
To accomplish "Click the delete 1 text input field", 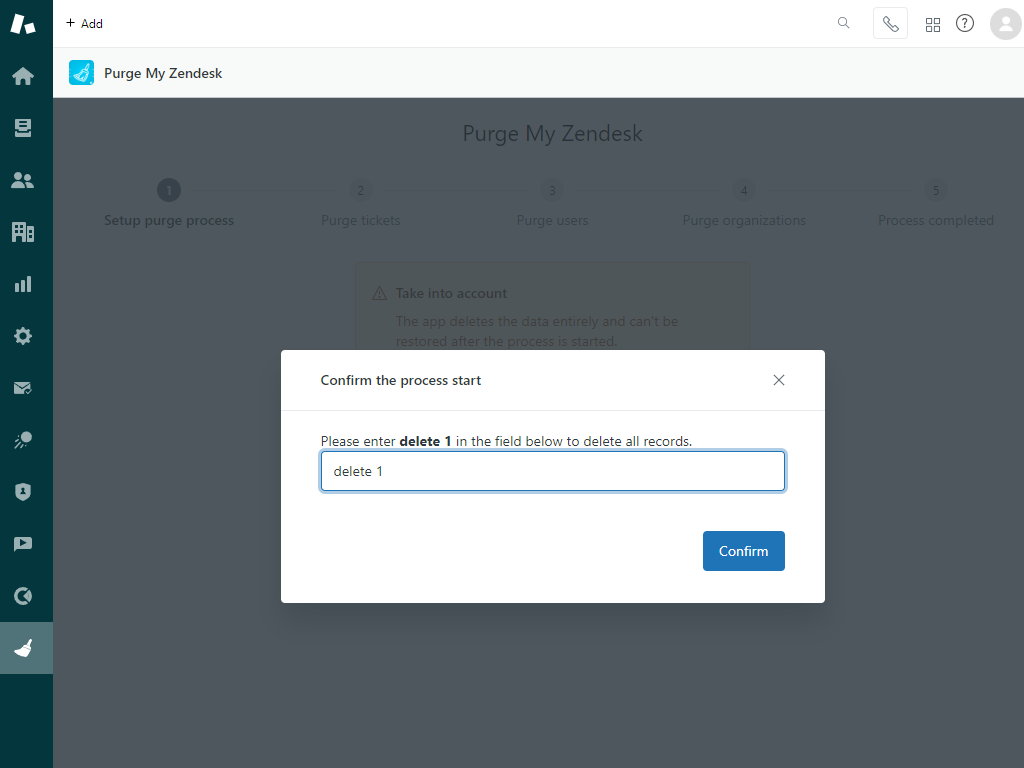I will tap(552, 470).
